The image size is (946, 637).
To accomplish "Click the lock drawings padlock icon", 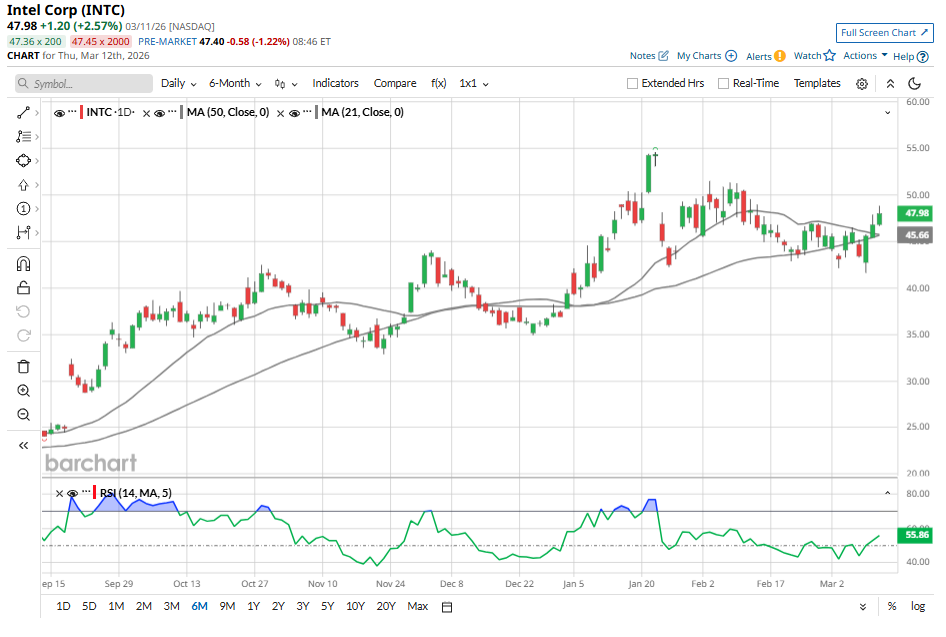I will tap(24, 288).
